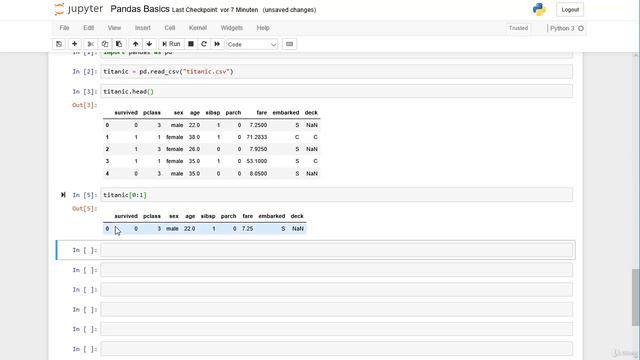
Task: Click into the pd.read_csv code cell
Action: pyautogui.click(x=337, y=71)
